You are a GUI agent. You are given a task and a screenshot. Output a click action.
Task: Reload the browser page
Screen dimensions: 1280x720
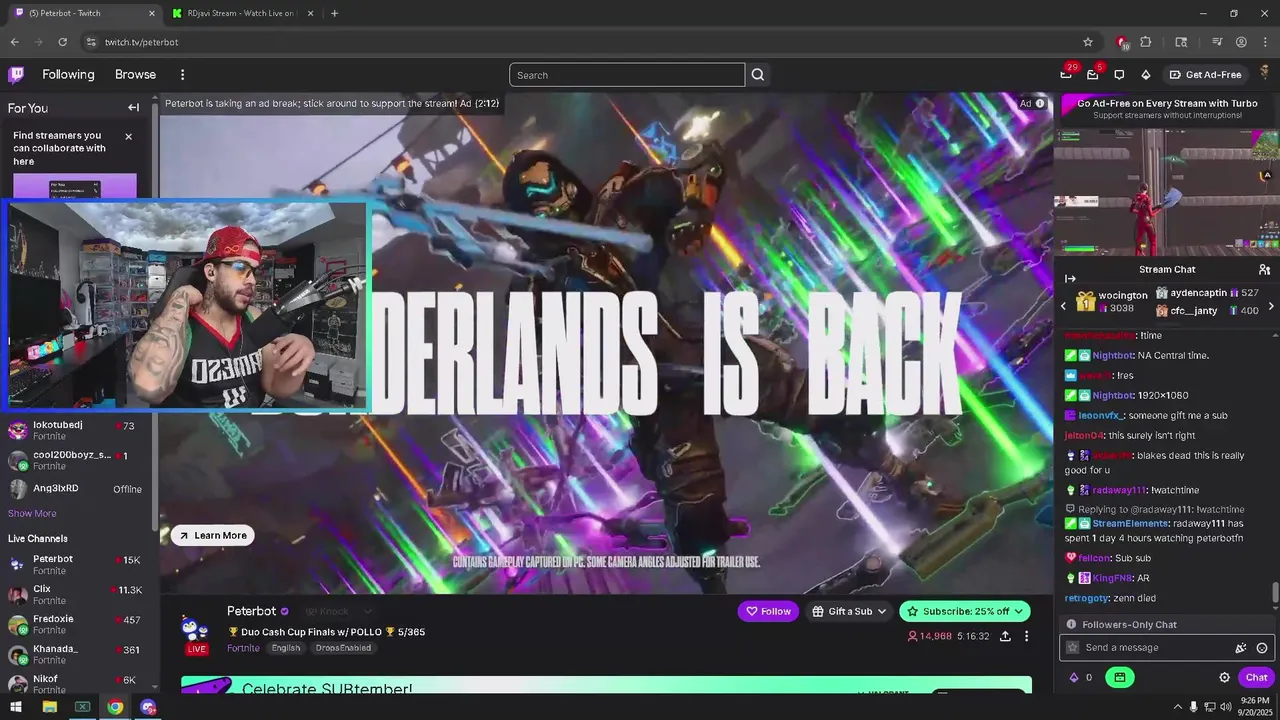pos(62,42)
